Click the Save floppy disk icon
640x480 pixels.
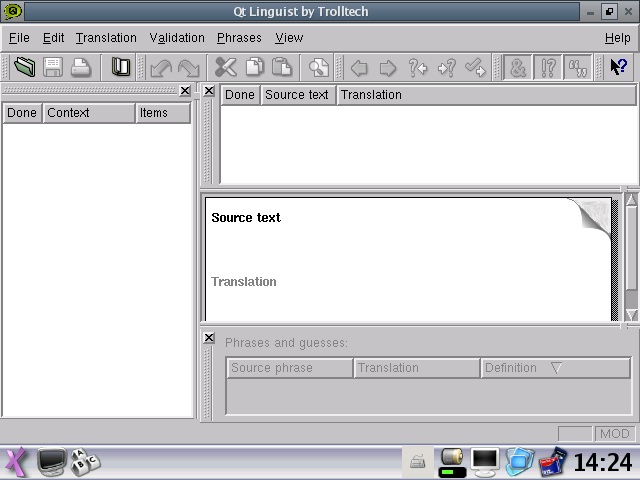[53, 68]
